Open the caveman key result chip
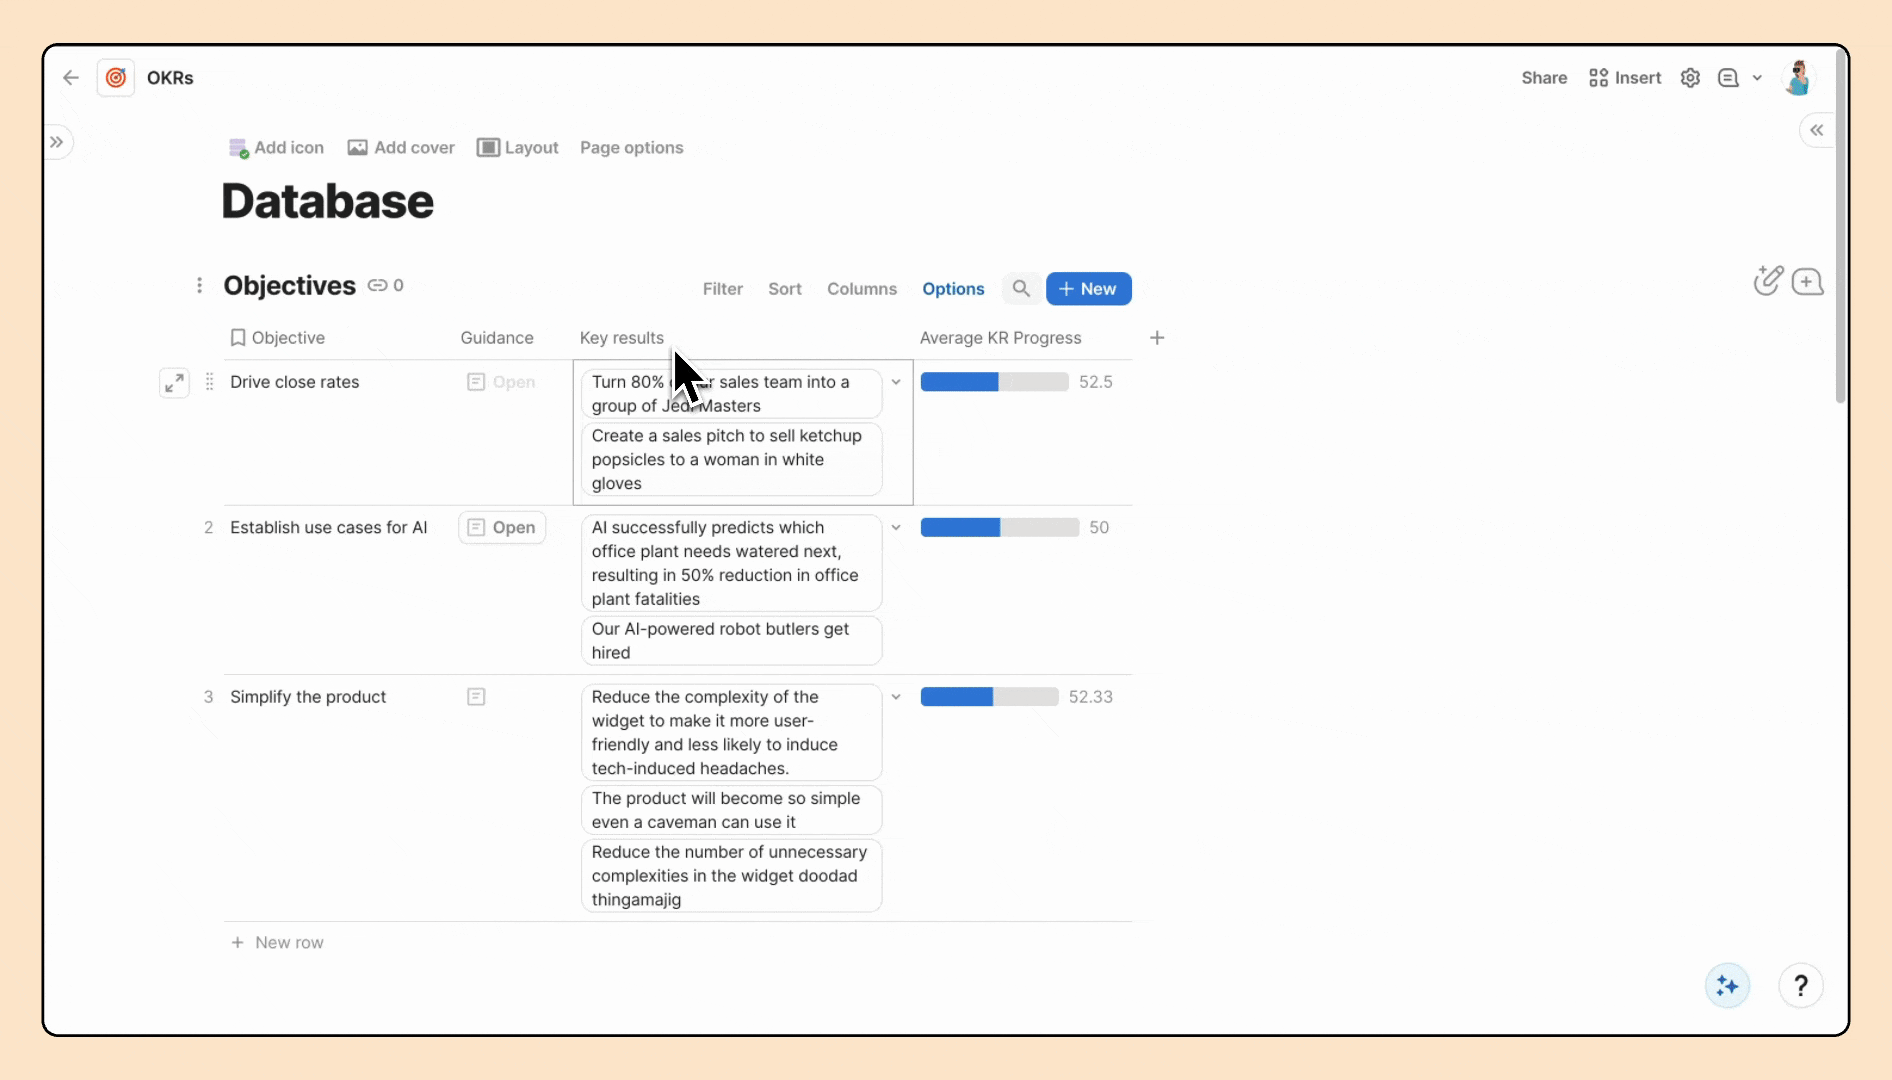1892x1080 pixels. 731,810
